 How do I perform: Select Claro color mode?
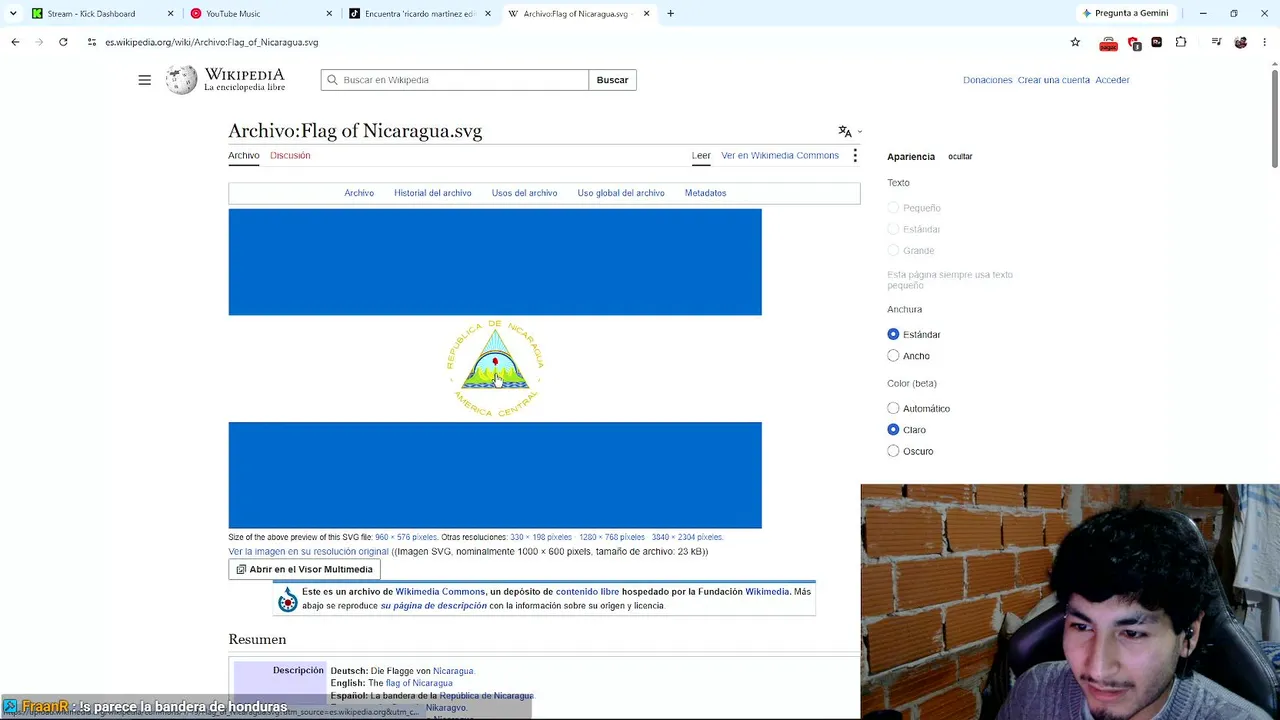pos(893,430)
